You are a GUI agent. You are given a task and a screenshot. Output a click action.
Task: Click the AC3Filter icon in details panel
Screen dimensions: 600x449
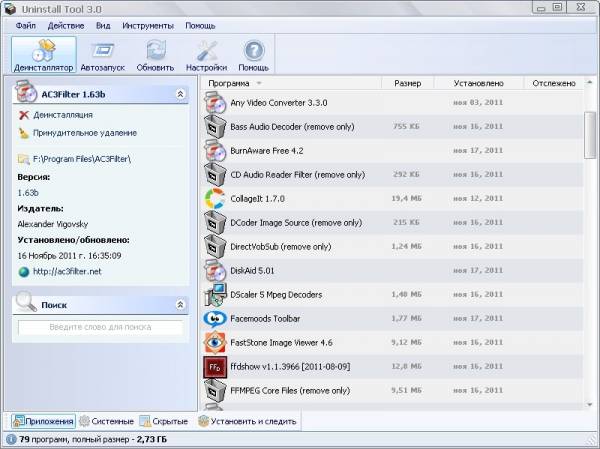pyautogui.click(x=26, y=92)
